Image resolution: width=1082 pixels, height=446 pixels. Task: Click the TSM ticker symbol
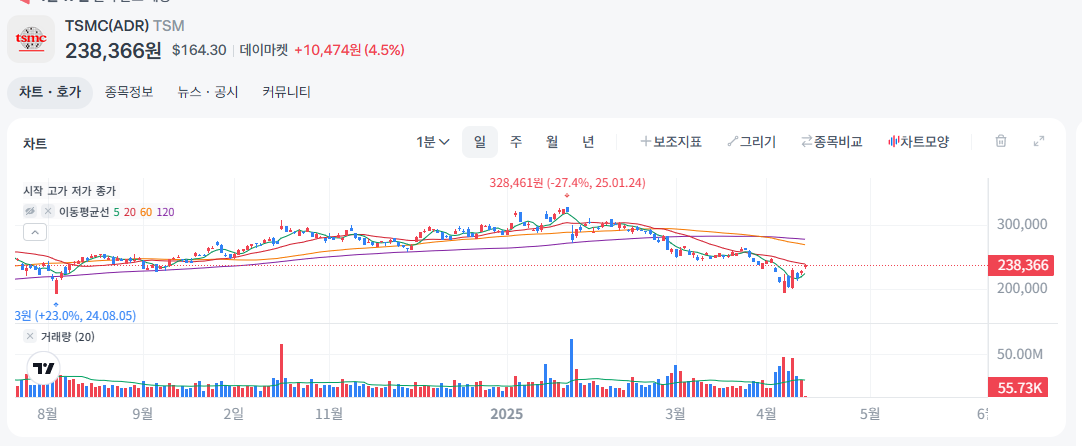tap(168, 26)
